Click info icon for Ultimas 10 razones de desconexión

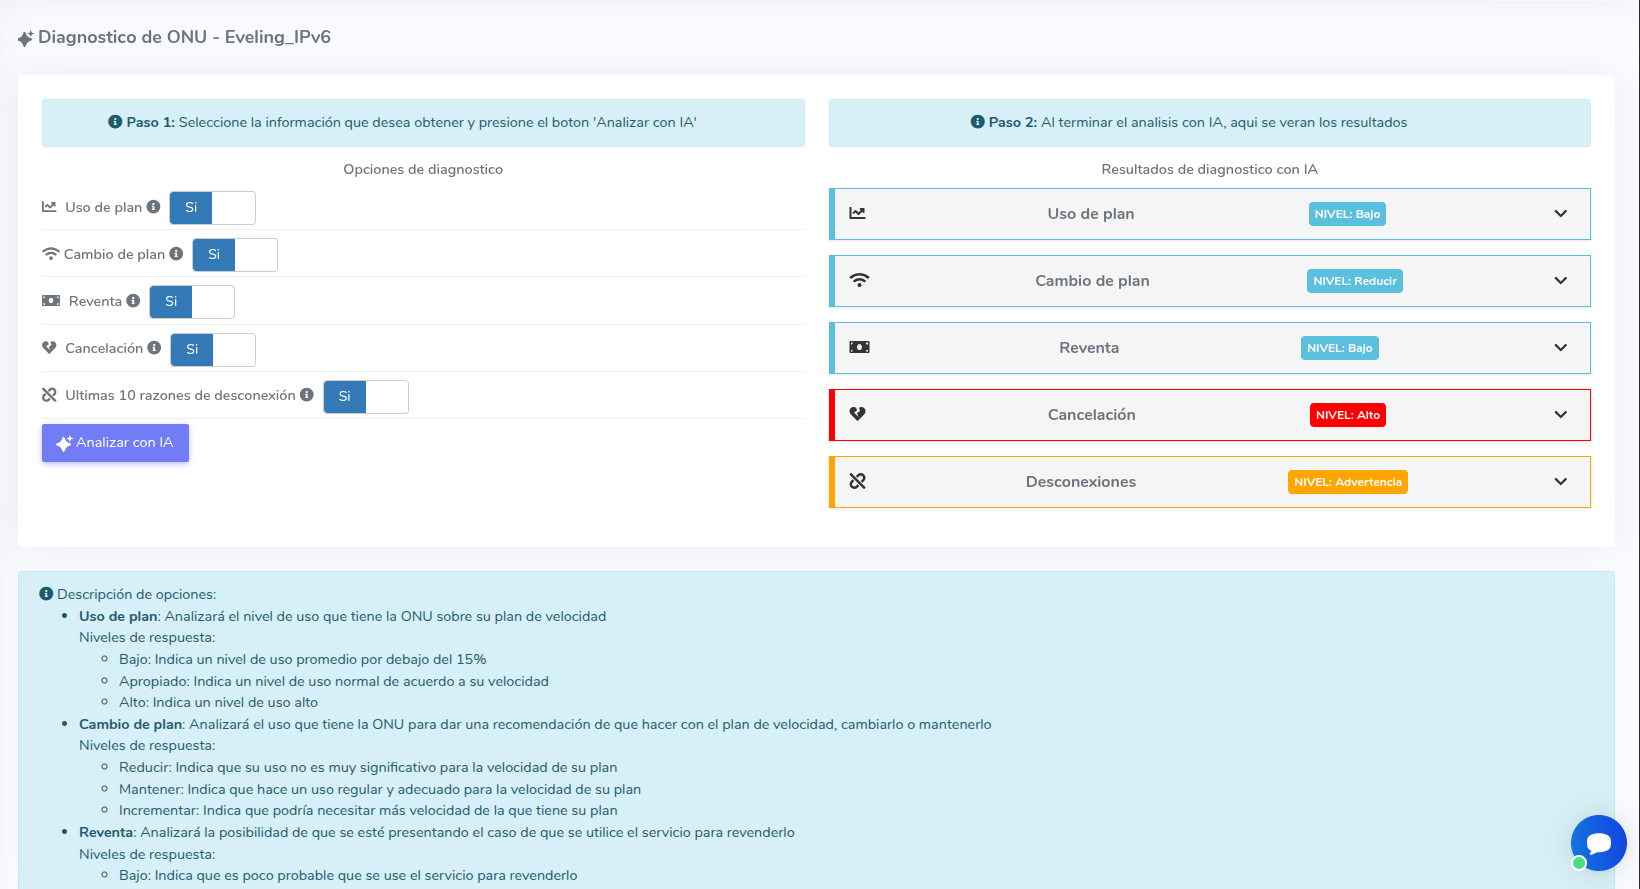pyautogui.click(x=307, y=395)
